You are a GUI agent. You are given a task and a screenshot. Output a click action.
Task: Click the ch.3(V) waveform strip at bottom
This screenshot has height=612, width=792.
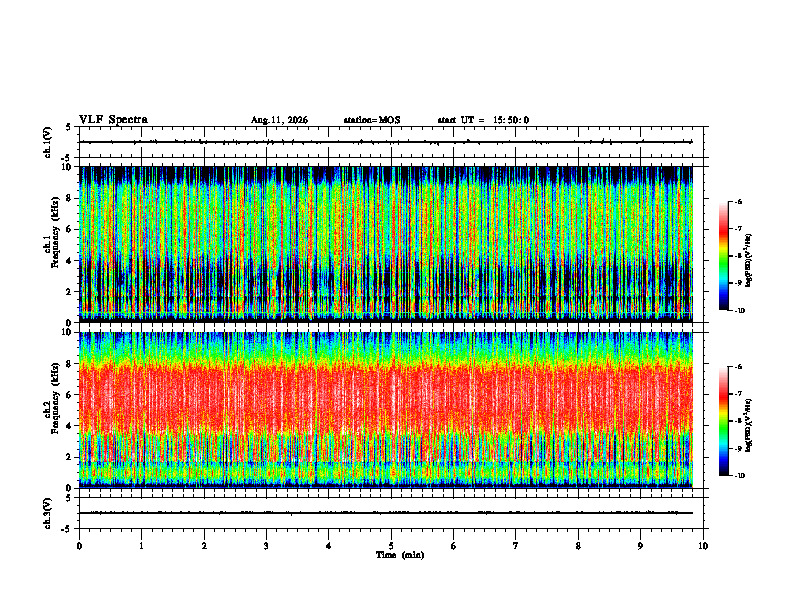[x=386, y=513]
